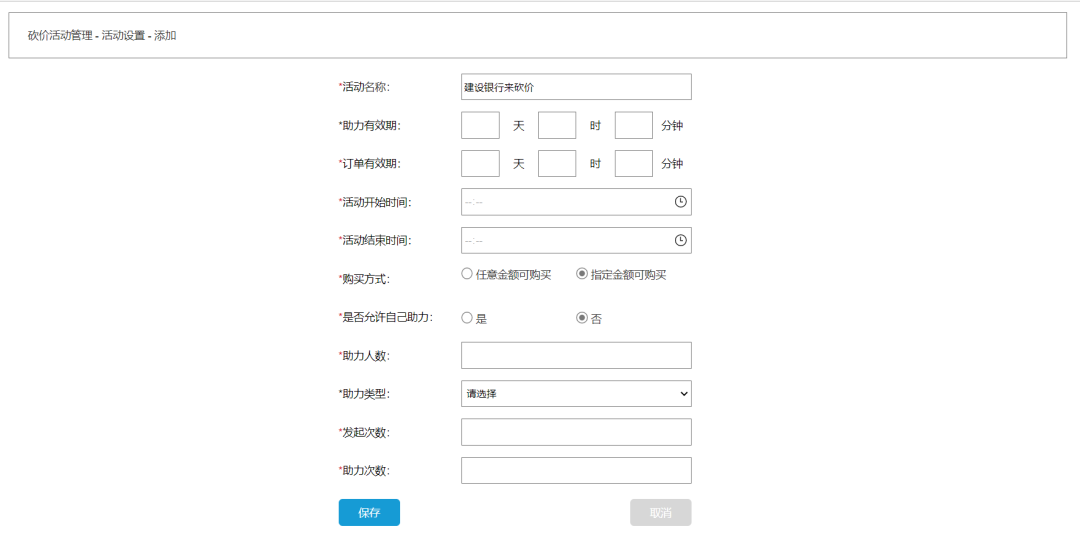Click the 订单有效期 hours (时) input box
This screenshot has width=1080, height=537.
(557, 164)
